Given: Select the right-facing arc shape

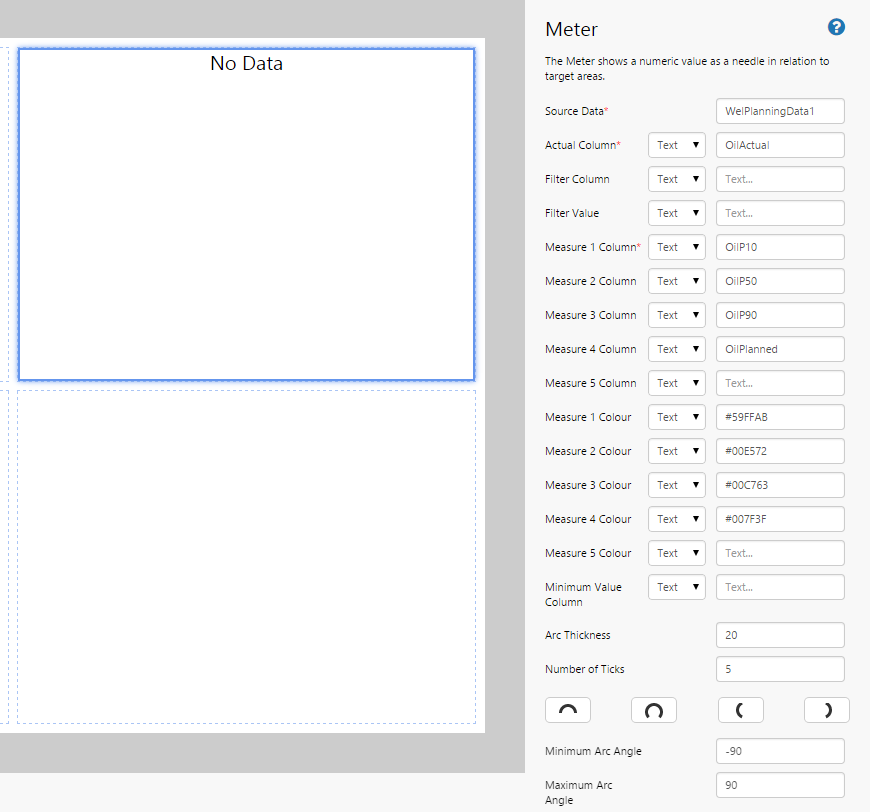Looking at the screenshot, I should pos(827,710).
